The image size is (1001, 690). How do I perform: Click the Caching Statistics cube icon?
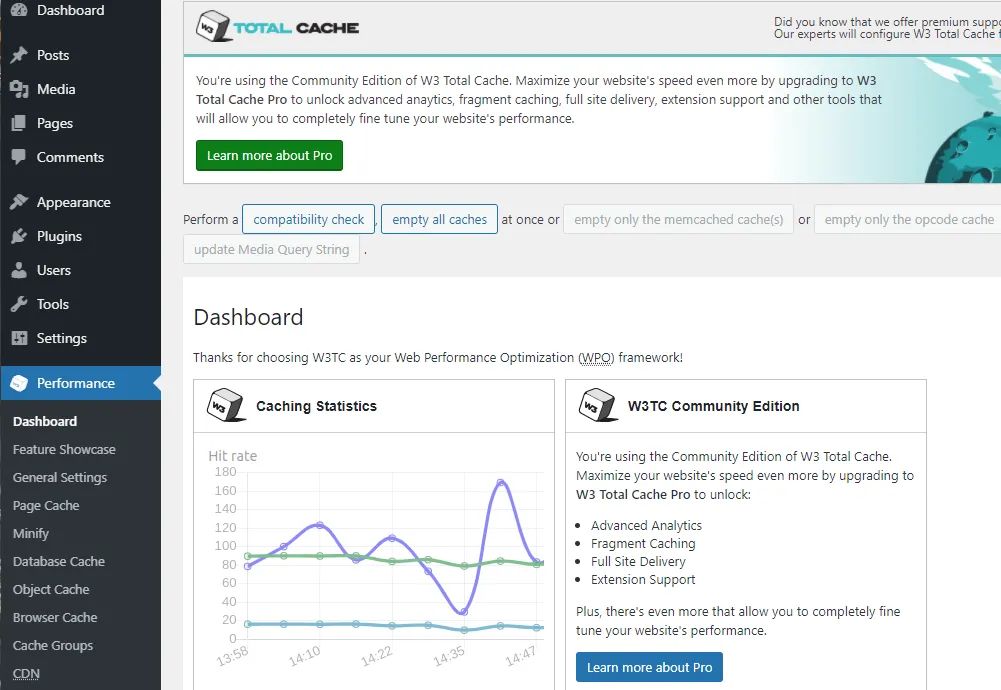point(225,405)
